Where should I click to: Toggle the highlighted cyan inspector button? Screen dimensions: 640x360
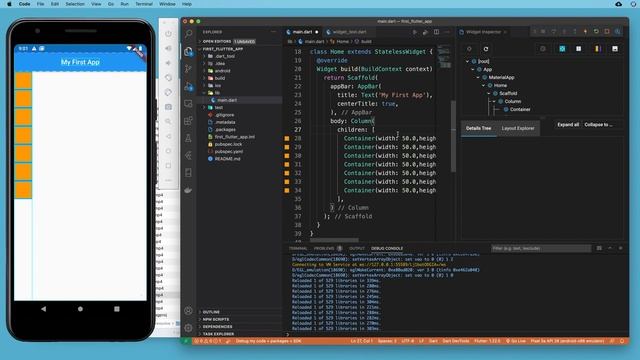pos(562,49)
